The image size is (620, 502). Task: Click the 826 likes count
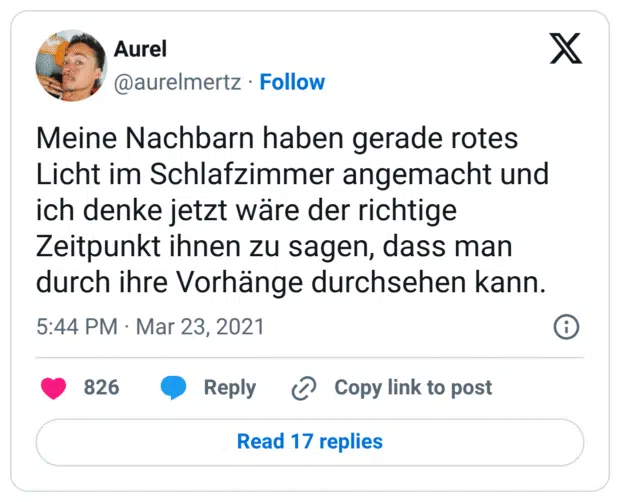point(101,388)
